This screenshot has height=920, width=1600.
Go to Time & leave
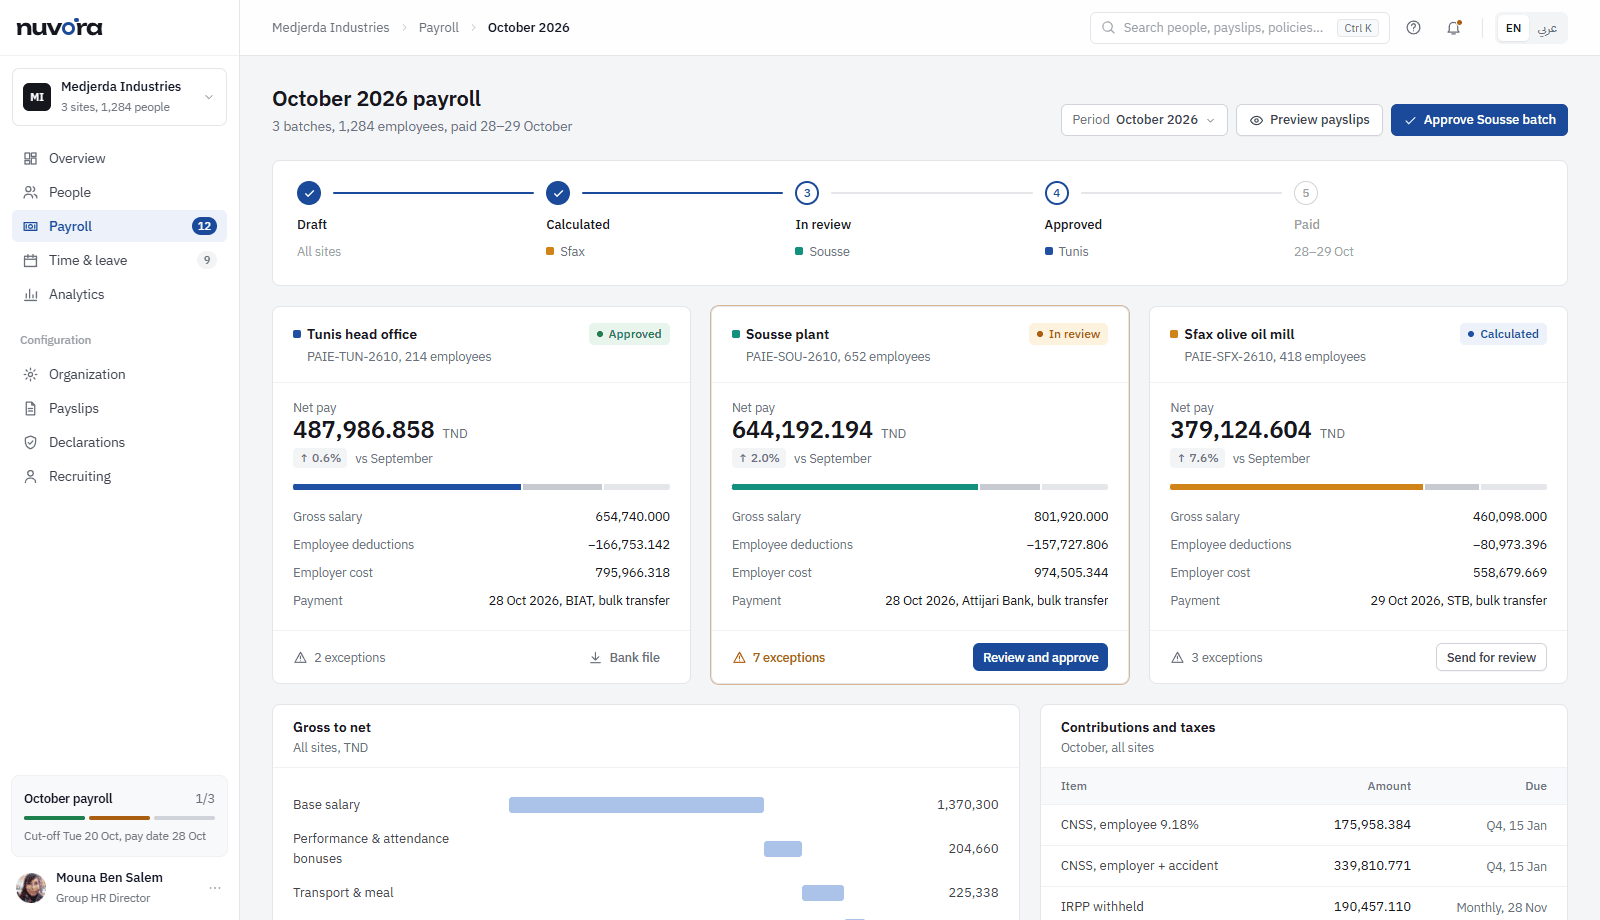(x=119, y=260)
